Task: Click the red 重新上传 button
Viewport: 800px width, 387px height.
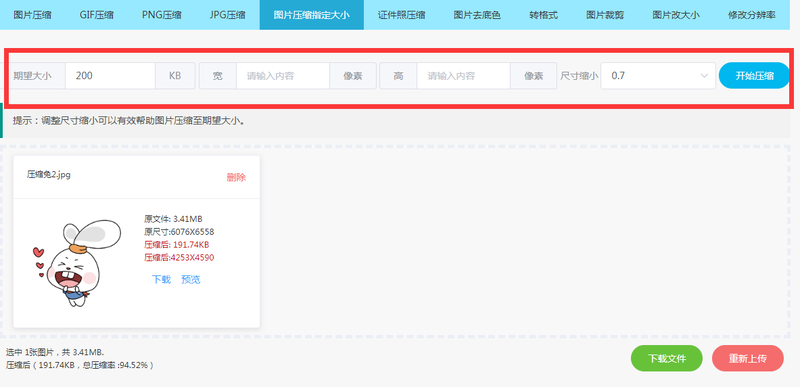Action: [747, 358]
